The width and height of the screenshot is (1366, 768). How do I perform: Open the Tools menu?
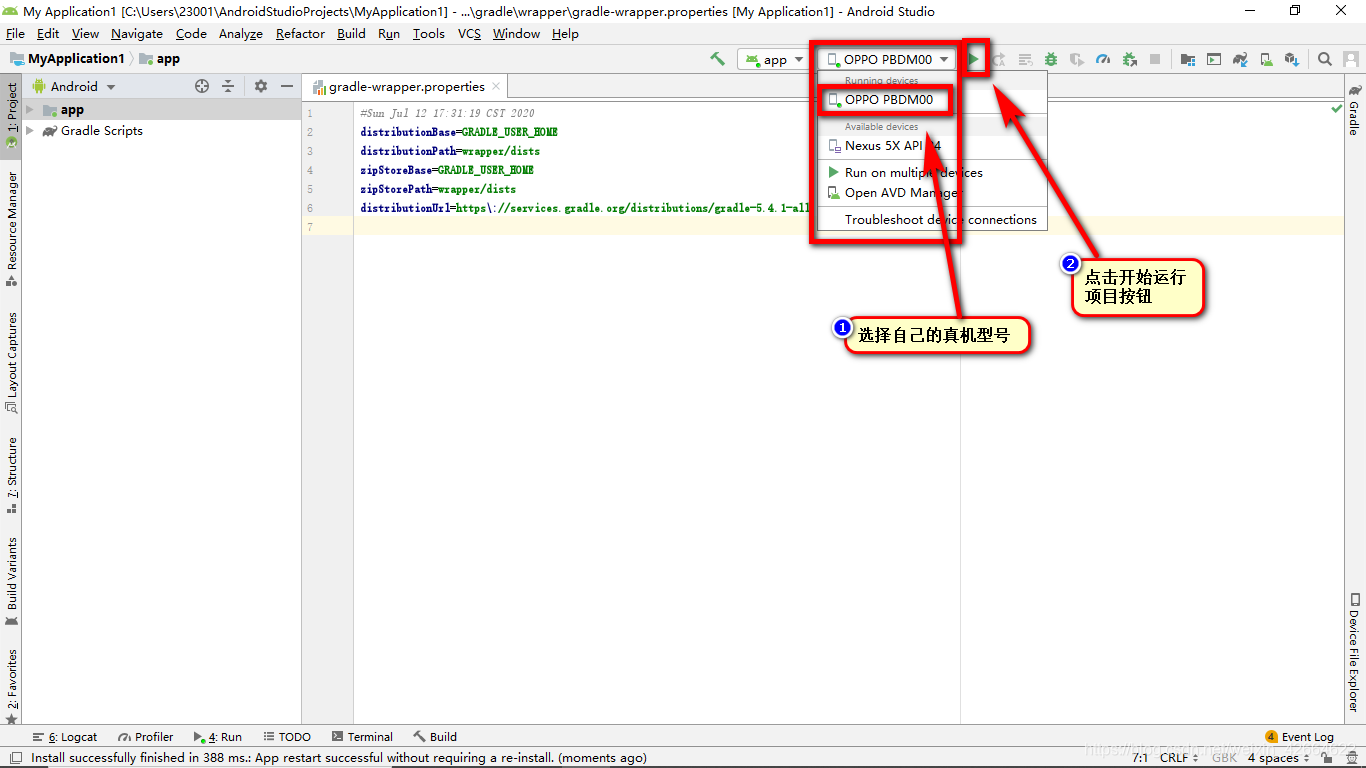428,34
